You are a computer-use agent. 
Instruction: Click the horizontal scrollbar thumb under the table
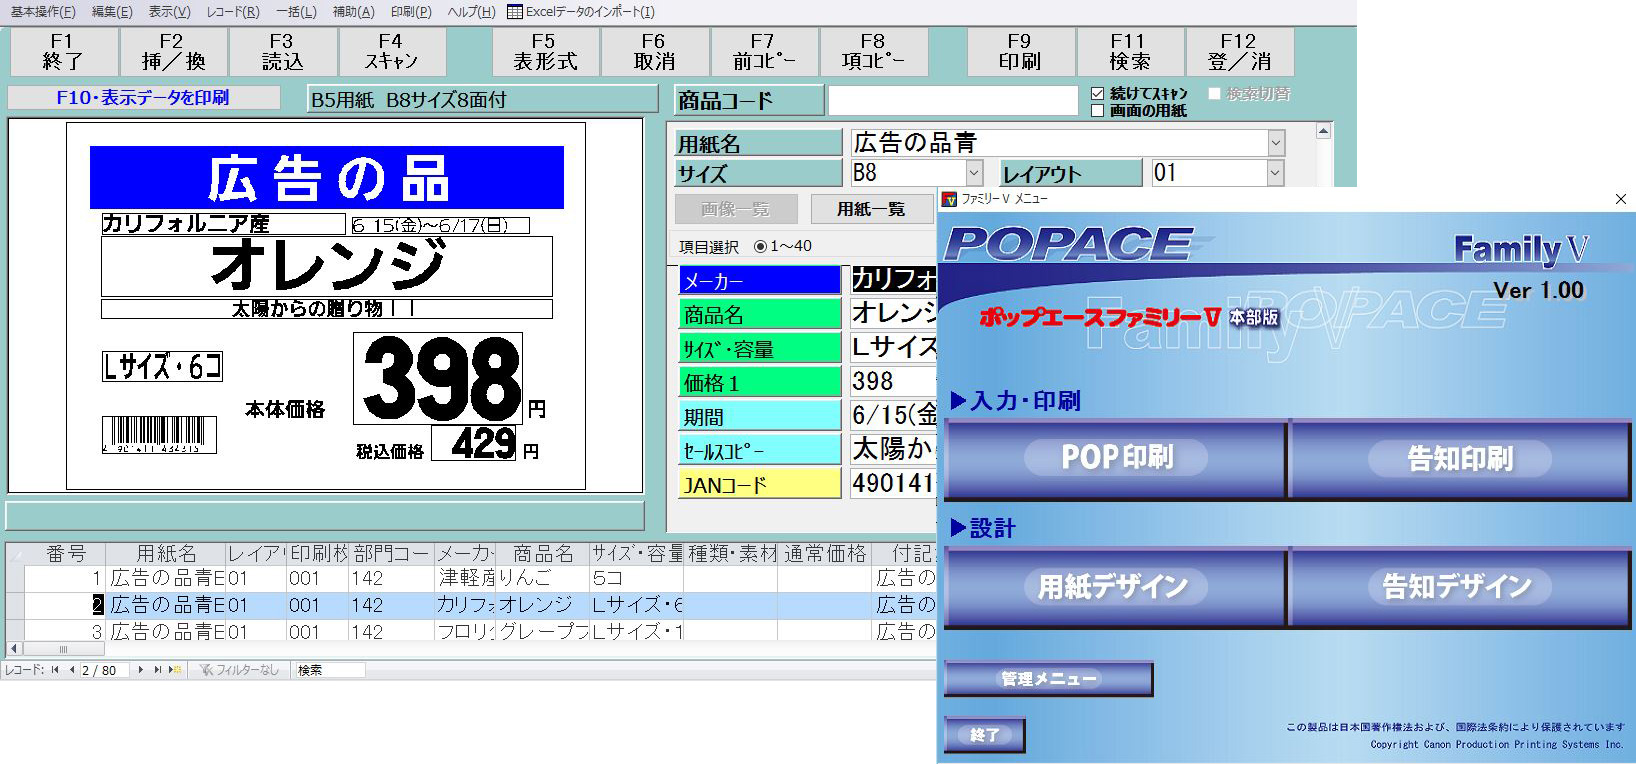click(62, 649)
